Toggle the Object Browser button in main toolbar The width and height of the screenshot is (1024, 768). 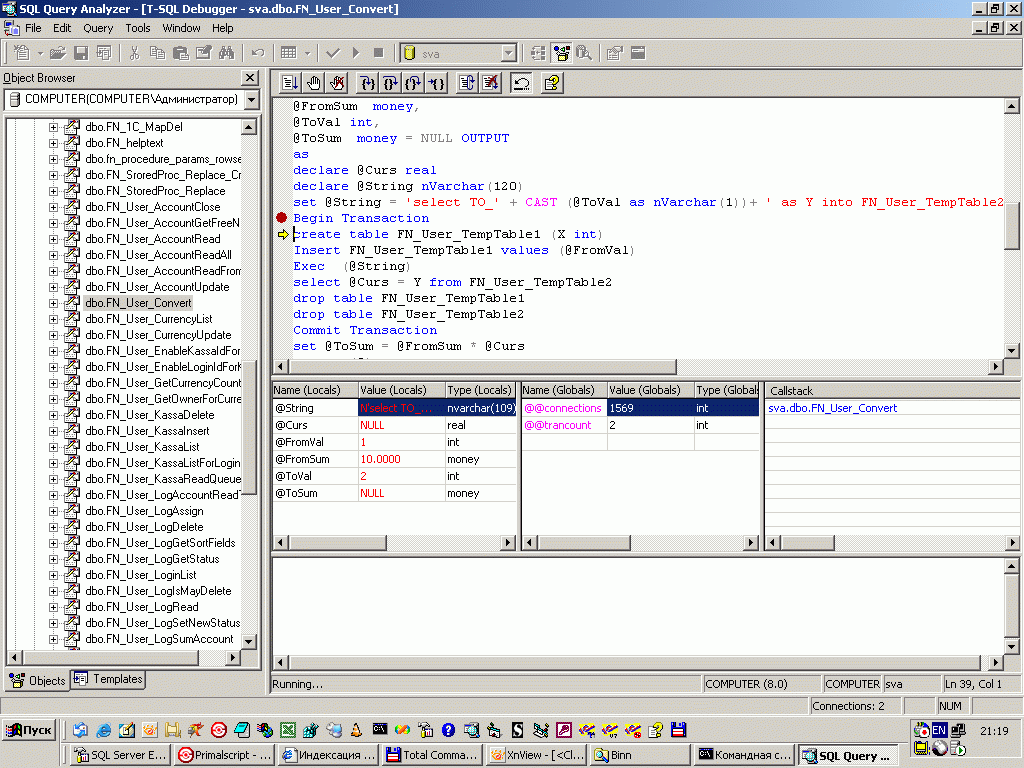pos(561,53)
